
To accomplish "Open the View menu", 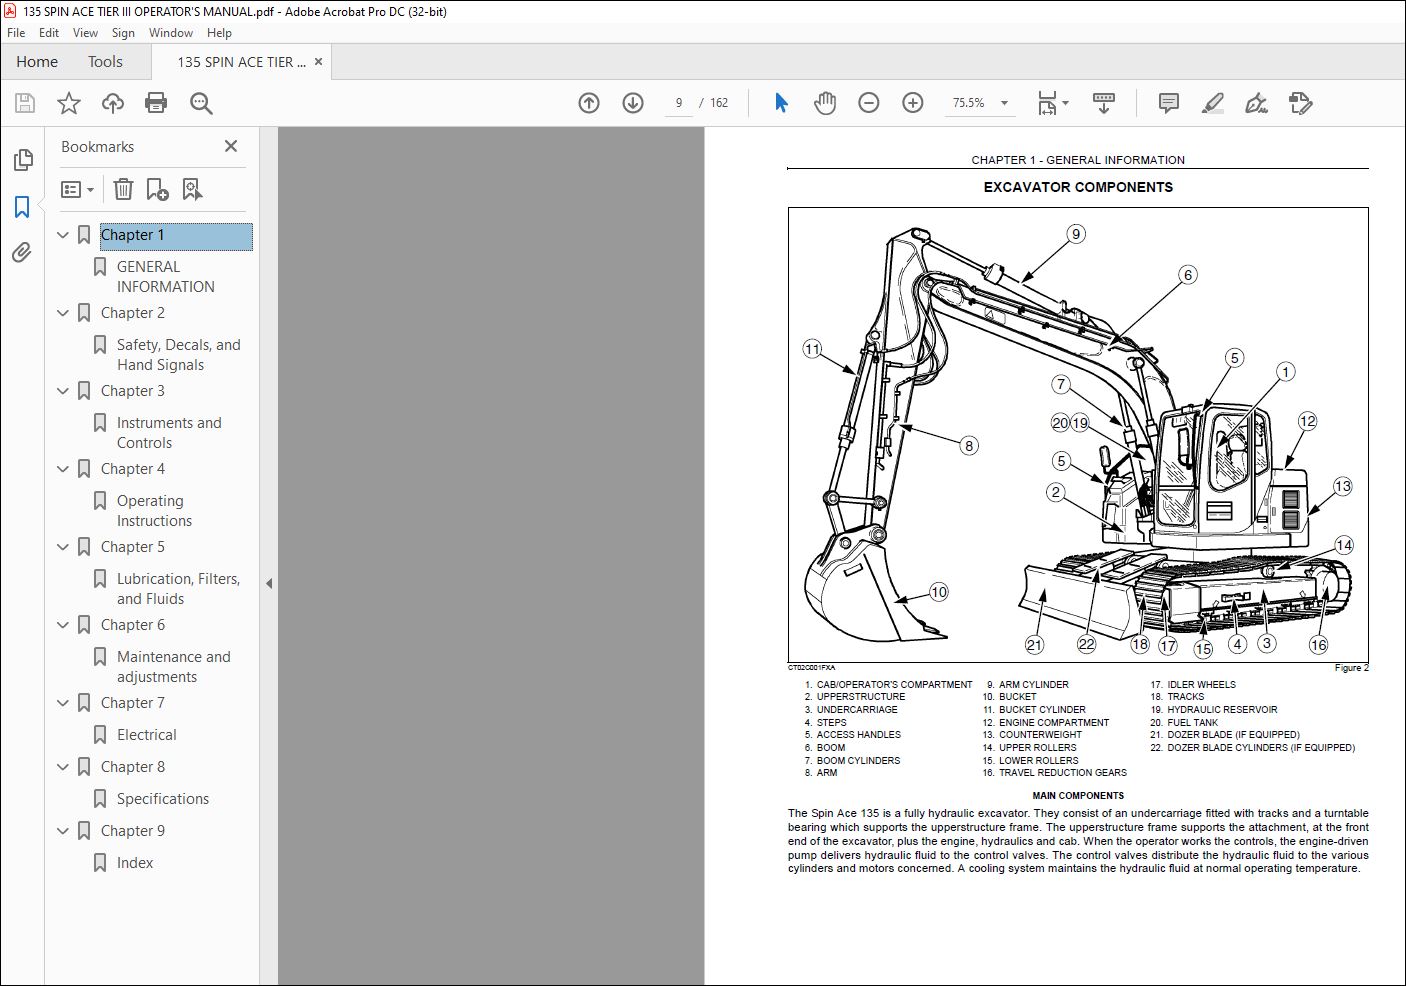I will tap(85, 33).
